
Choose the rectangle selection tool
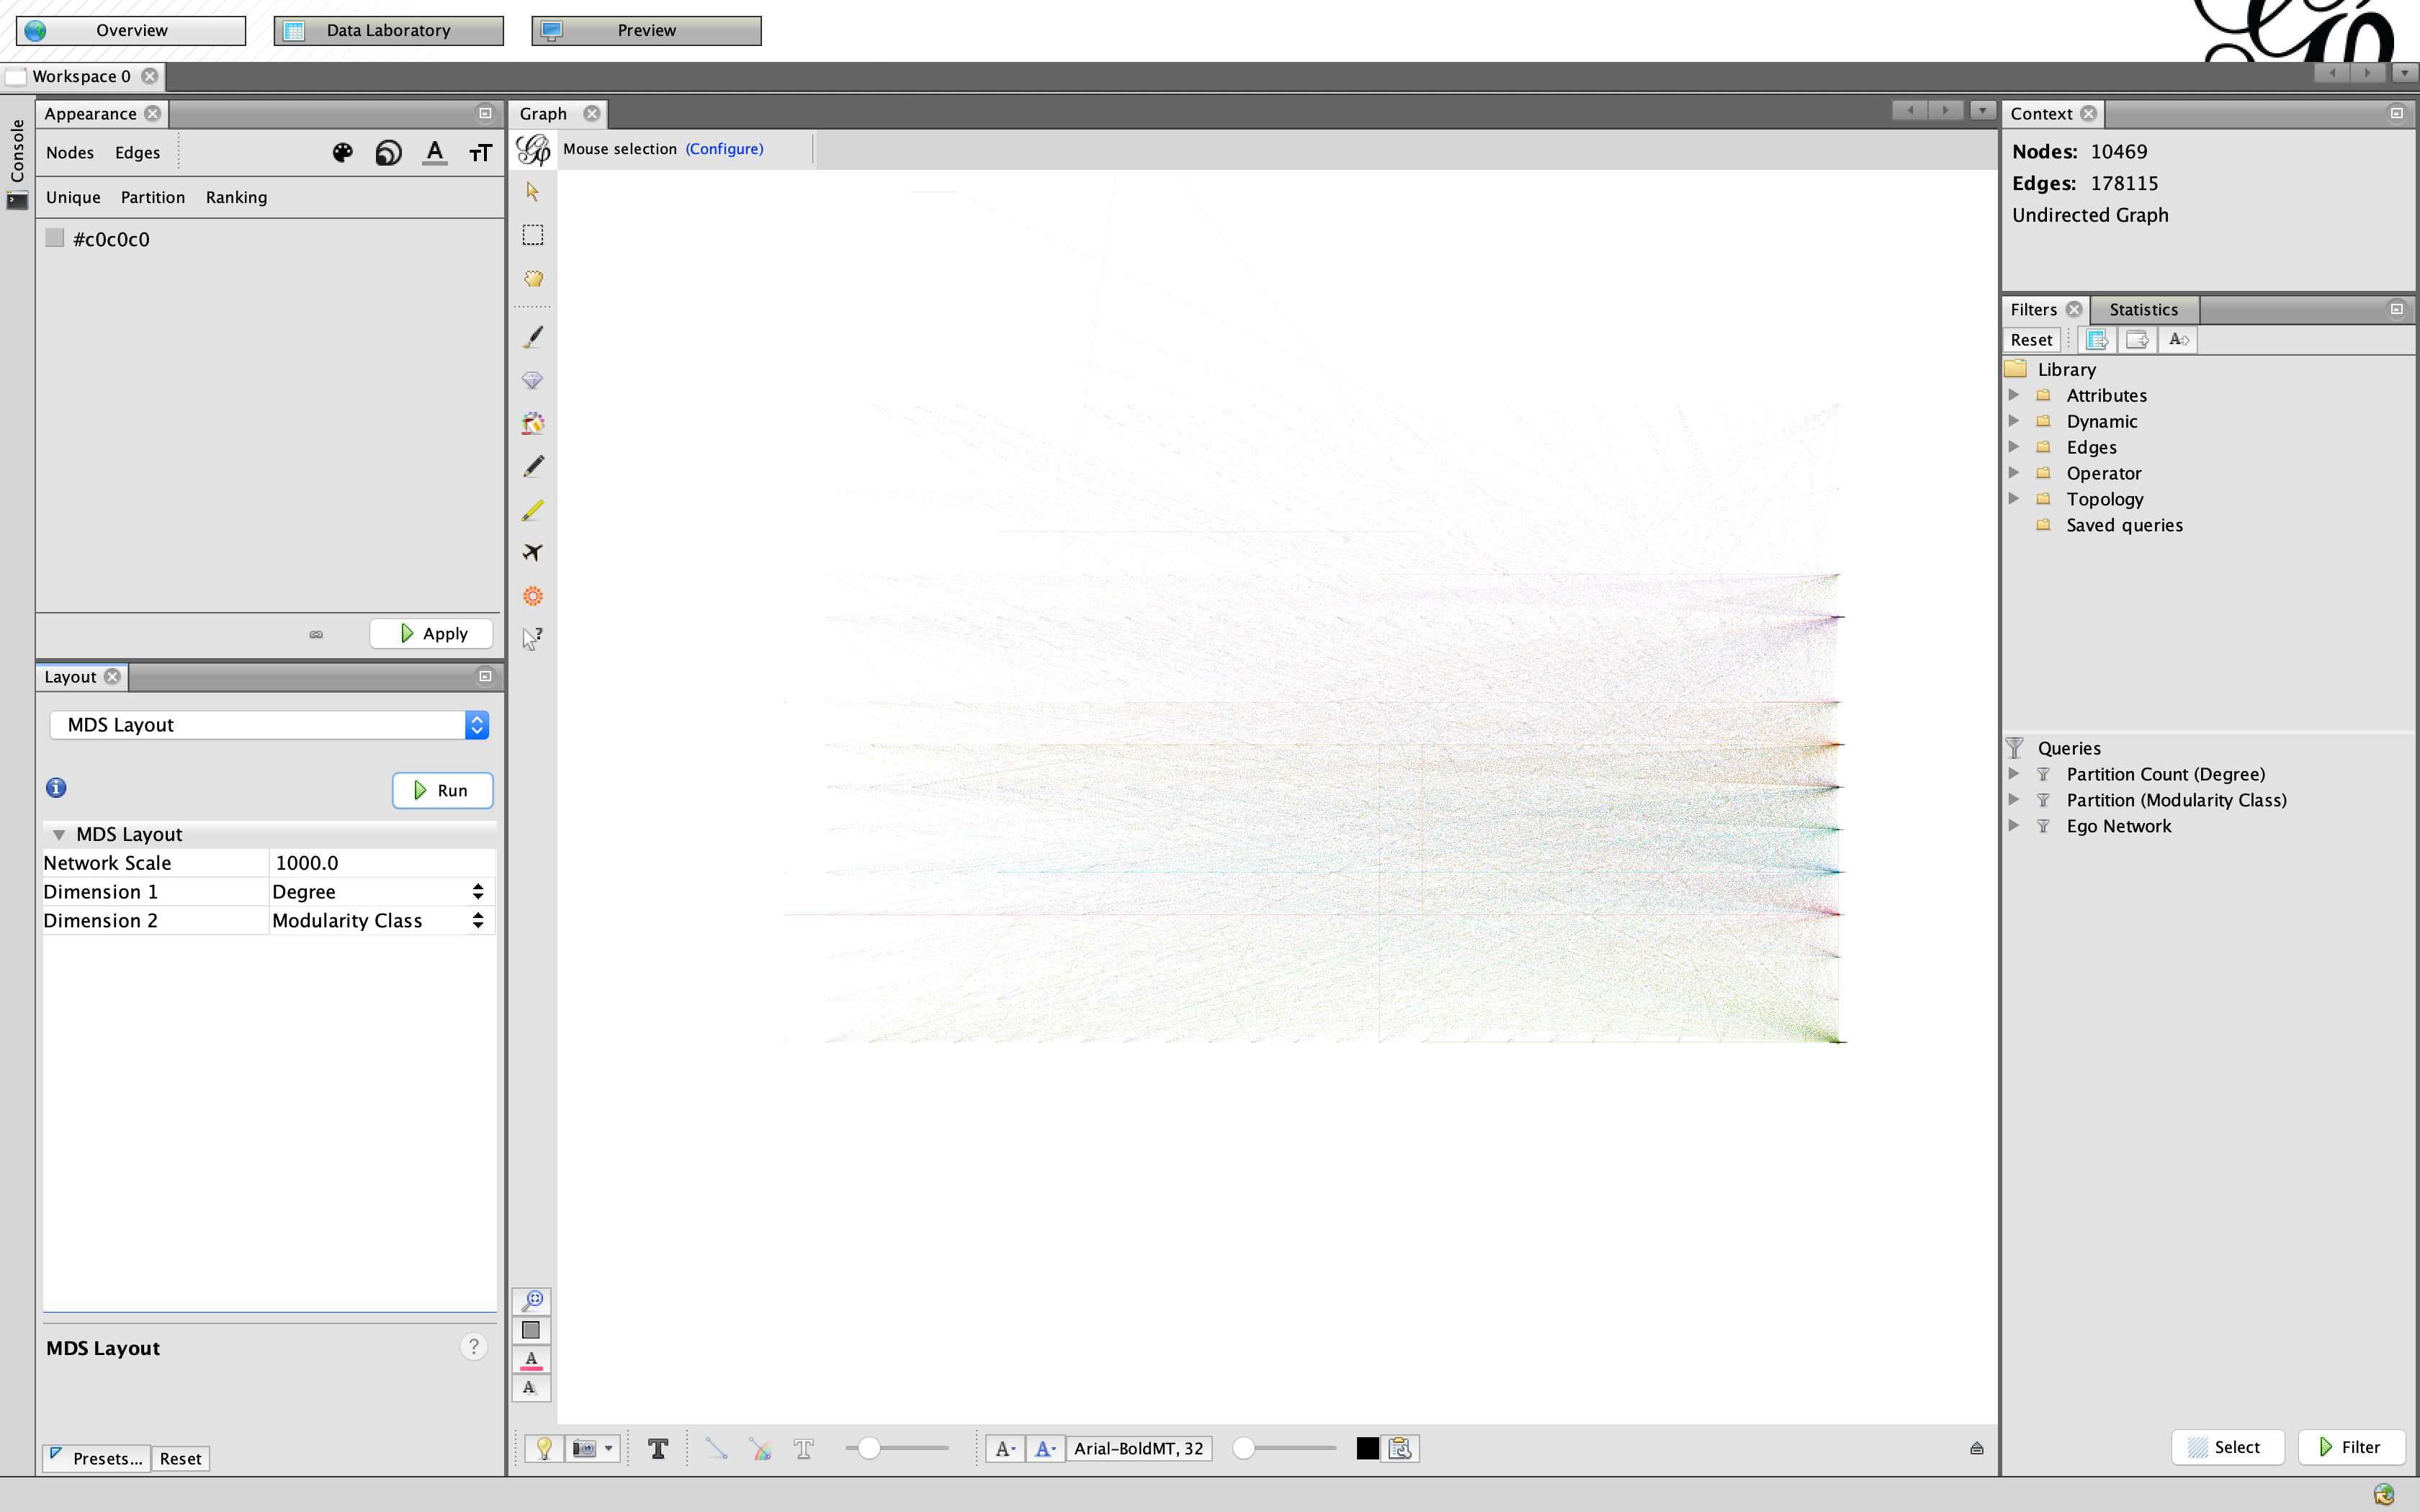tap(533, 234)
